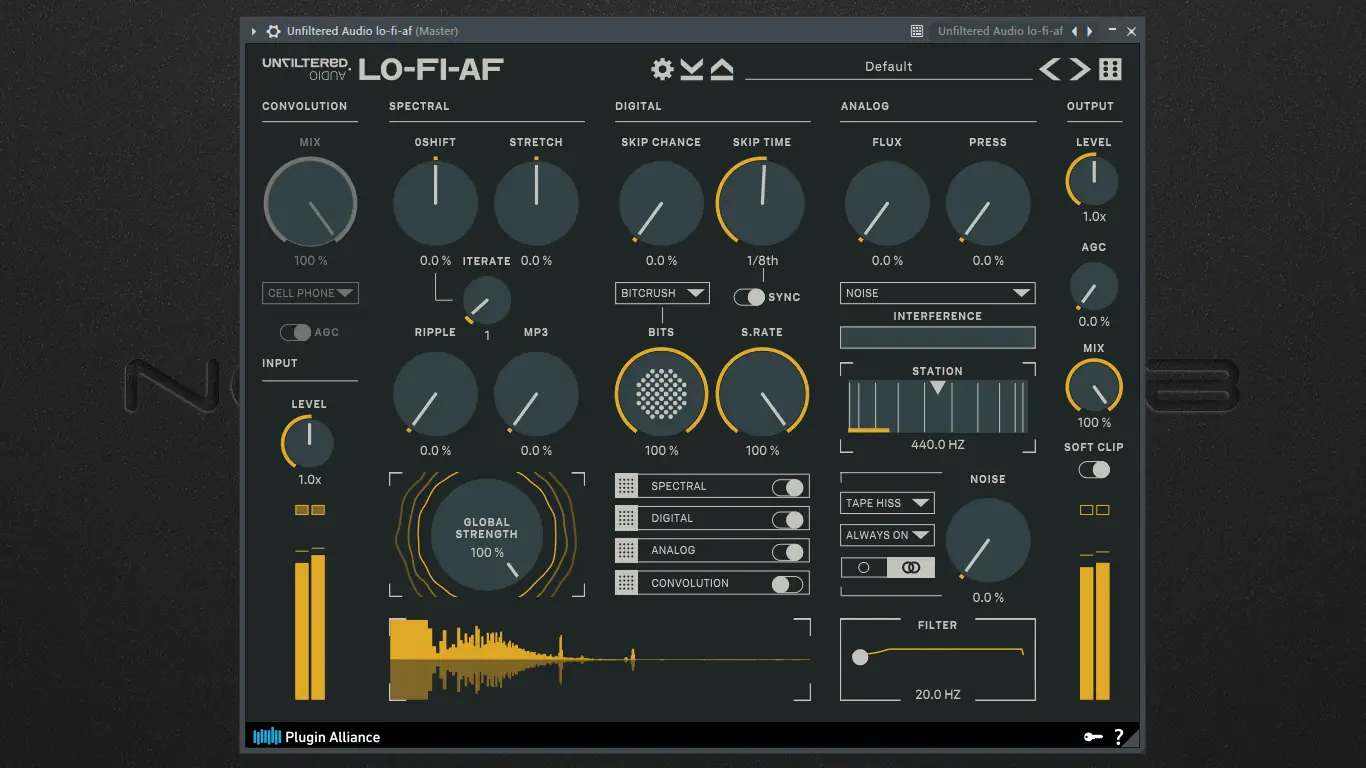The width and height of the screenshot is (1366, 768).
Task: Click the Flux knob
Action: 887,203
